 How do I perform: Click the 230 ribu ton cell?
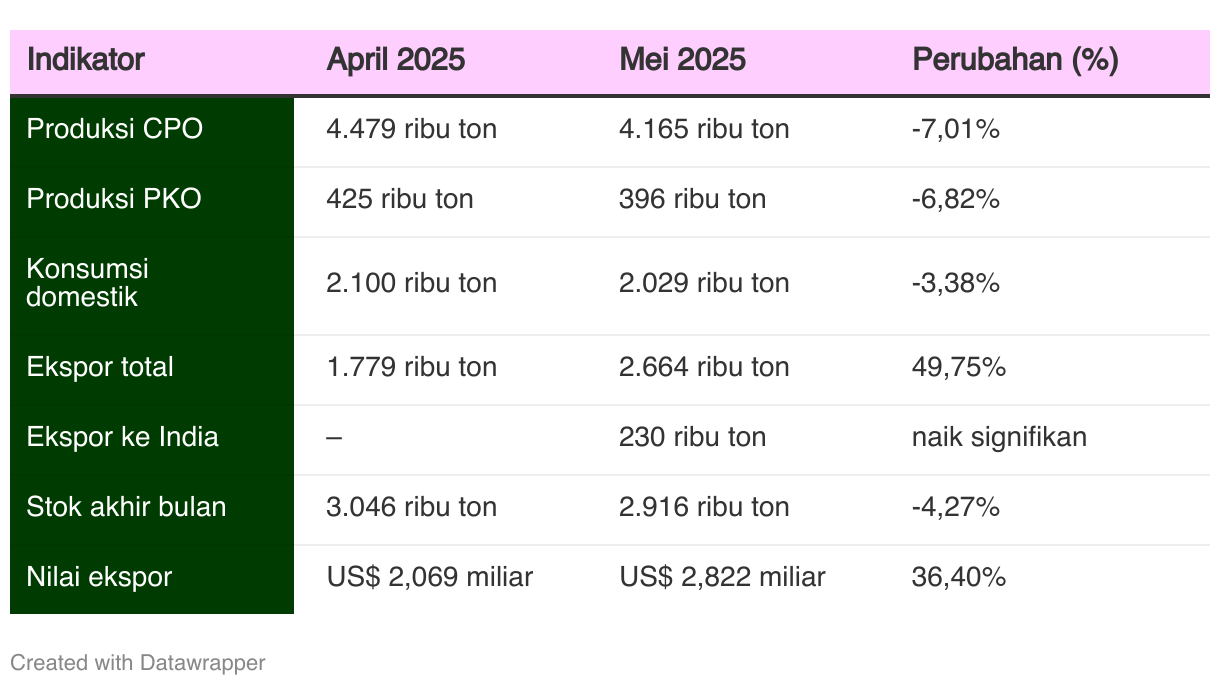click(693, 437)
